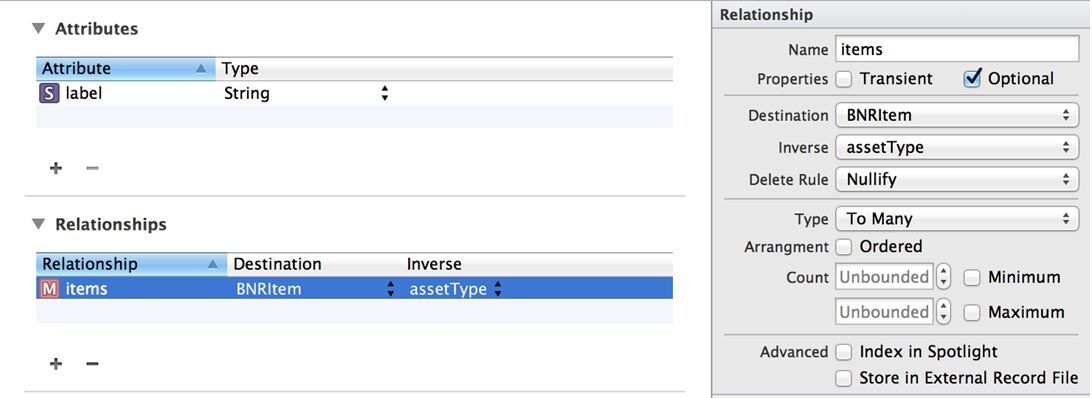Add a new attribute with plus button
This screenshot has width=1092, height=398.
click(56, 168)
